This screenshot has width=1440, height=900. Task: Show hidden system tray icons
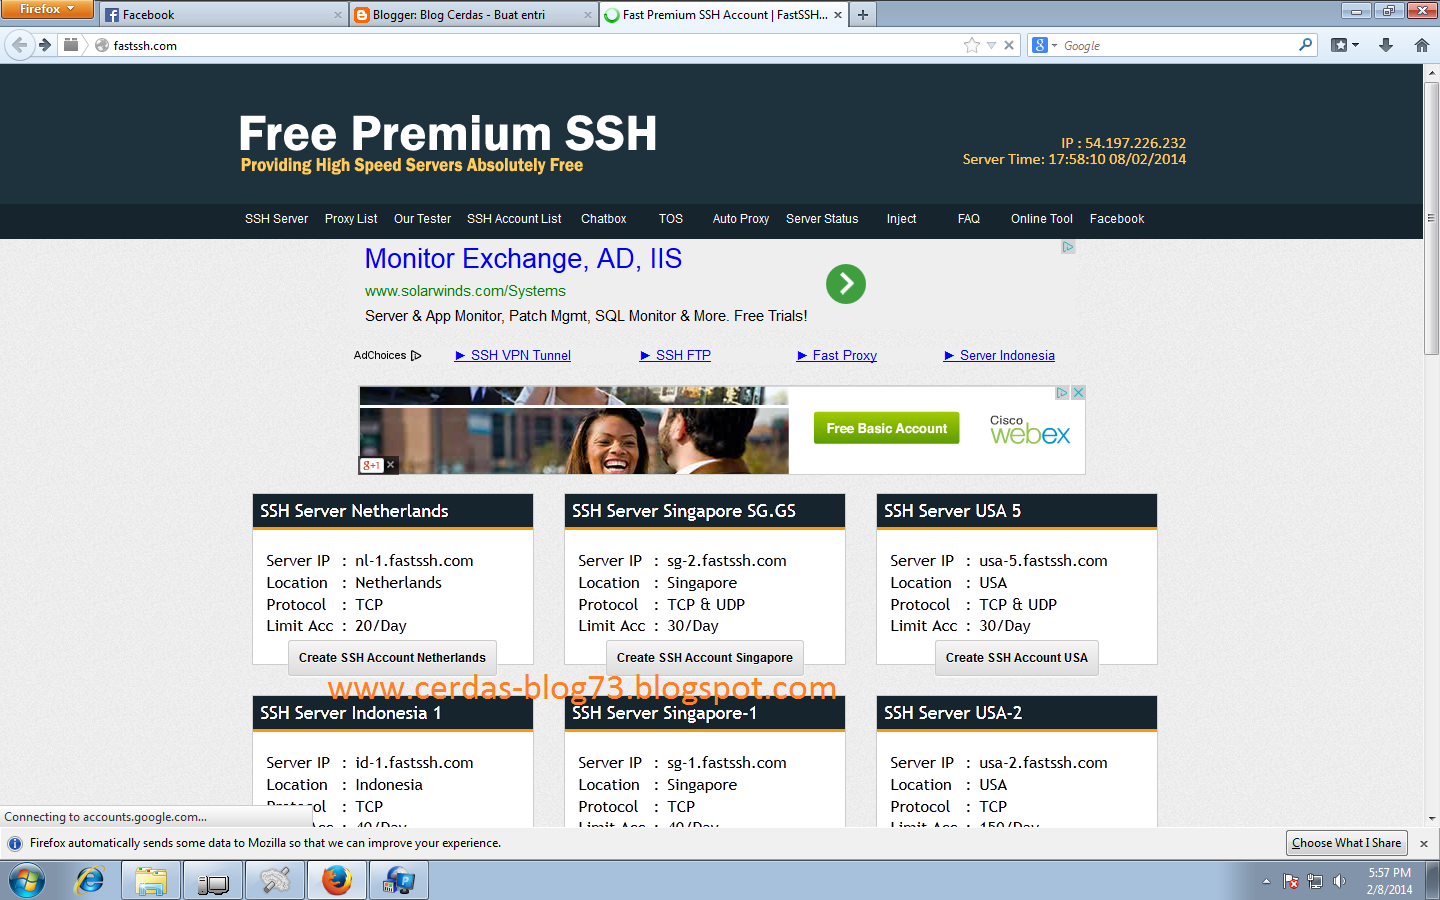(x=1266, y=882)
